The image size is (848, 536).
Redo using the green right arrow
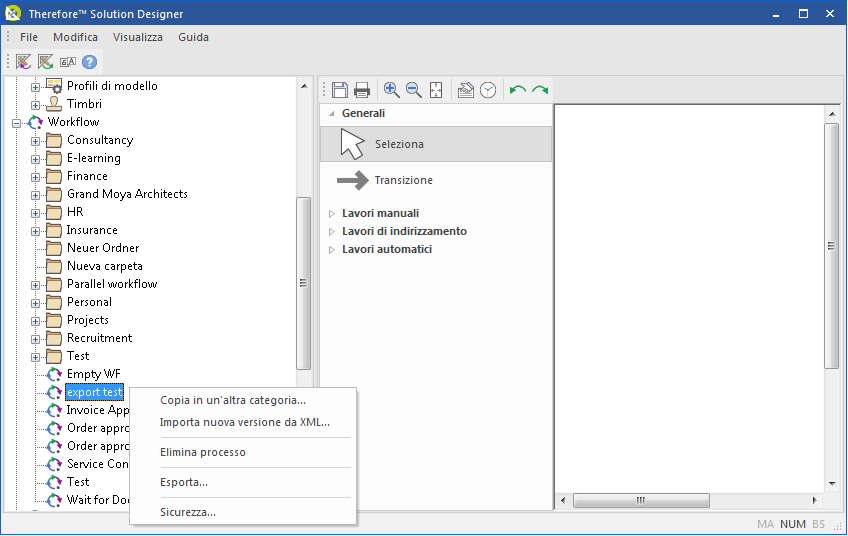[540, 90]
